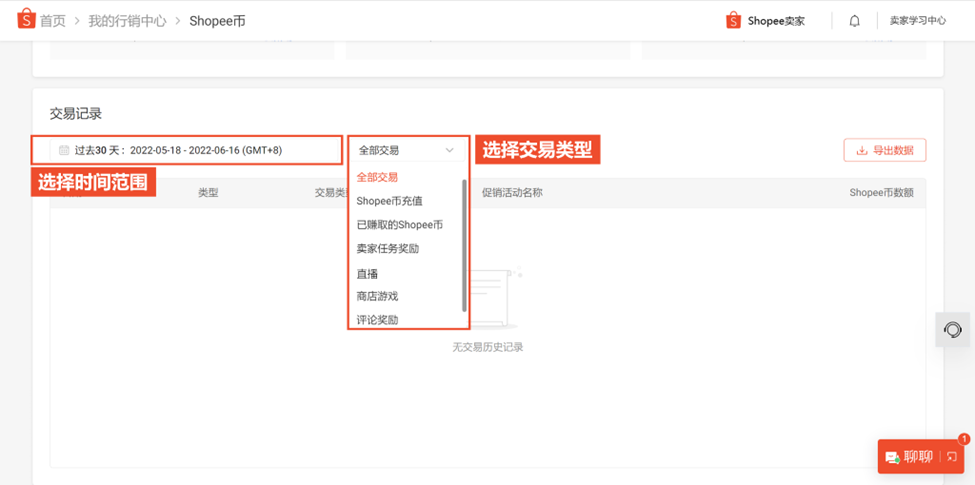
Task: Click the calendar icon in date range field
Action: point(63,150)
